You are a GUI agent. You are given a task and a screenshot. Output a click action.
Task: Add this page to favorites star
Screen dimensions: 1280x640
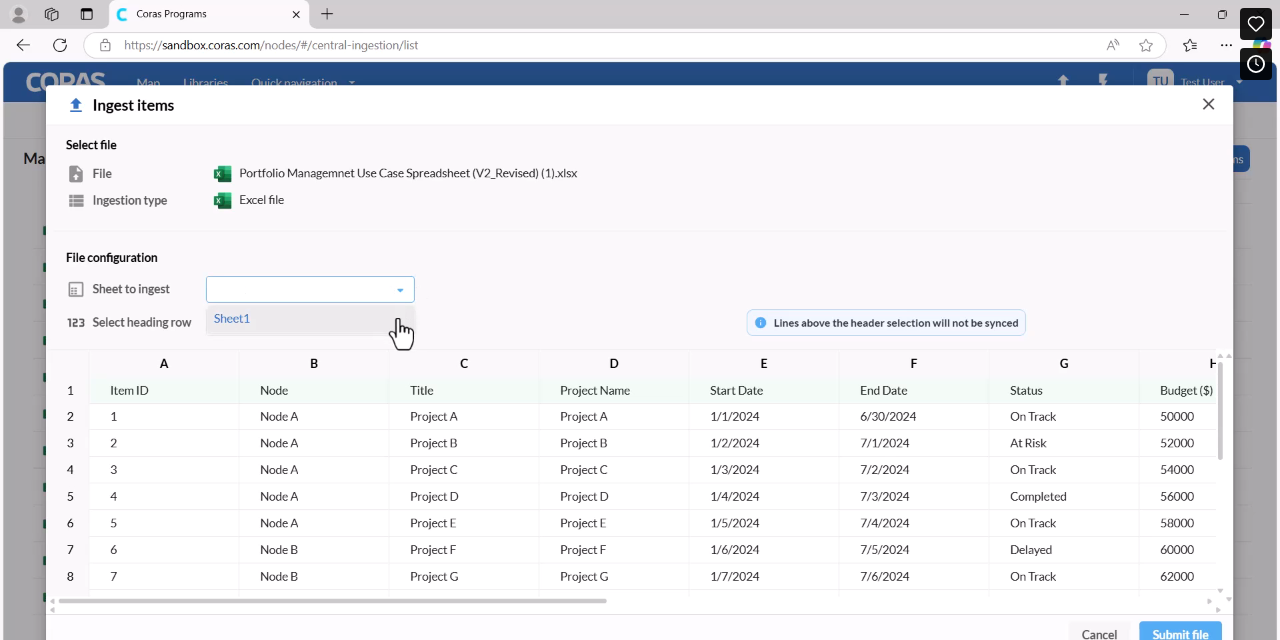coord(1146,45)
